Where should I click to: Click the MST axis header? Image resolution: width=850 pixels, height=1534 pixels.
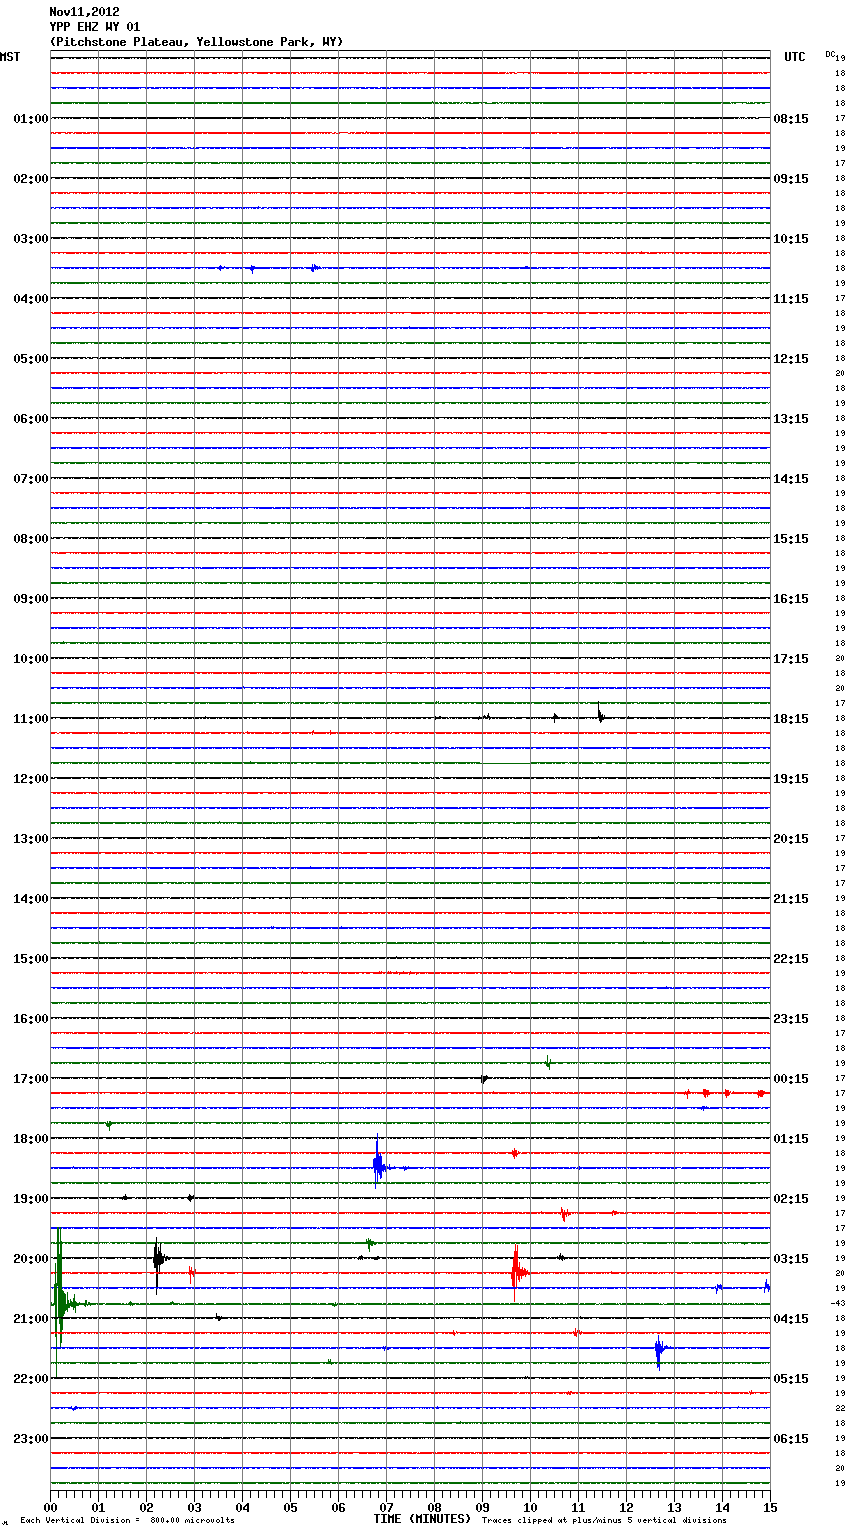(10, 57)
